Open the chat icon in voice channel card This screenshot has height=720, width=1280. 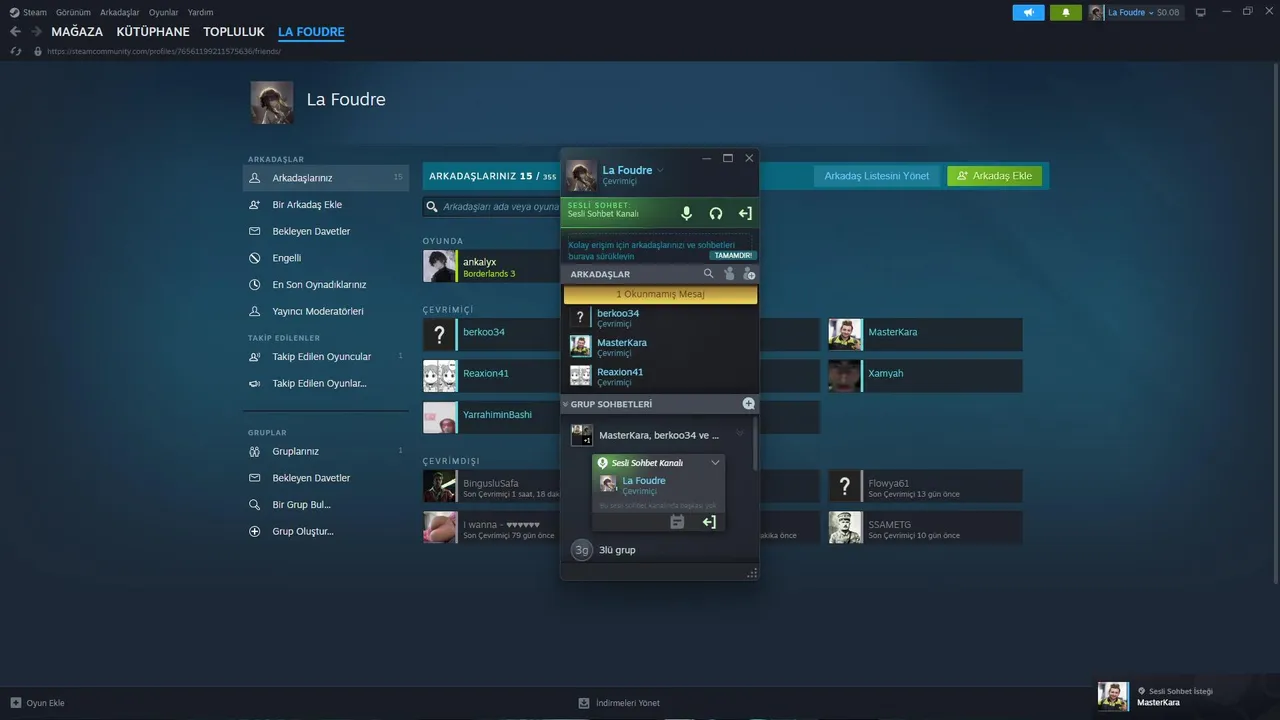[677, 522]
